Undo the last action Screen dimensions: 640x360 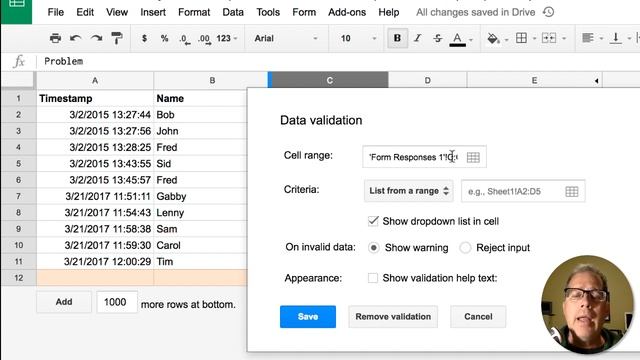point(76,38)
